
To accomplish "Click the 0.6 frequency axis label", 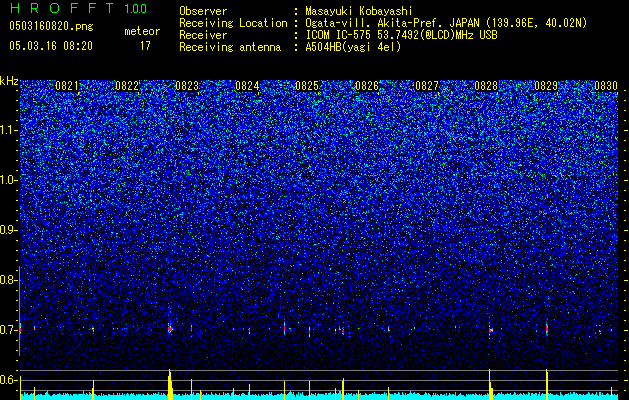I will tap(9, 380).
